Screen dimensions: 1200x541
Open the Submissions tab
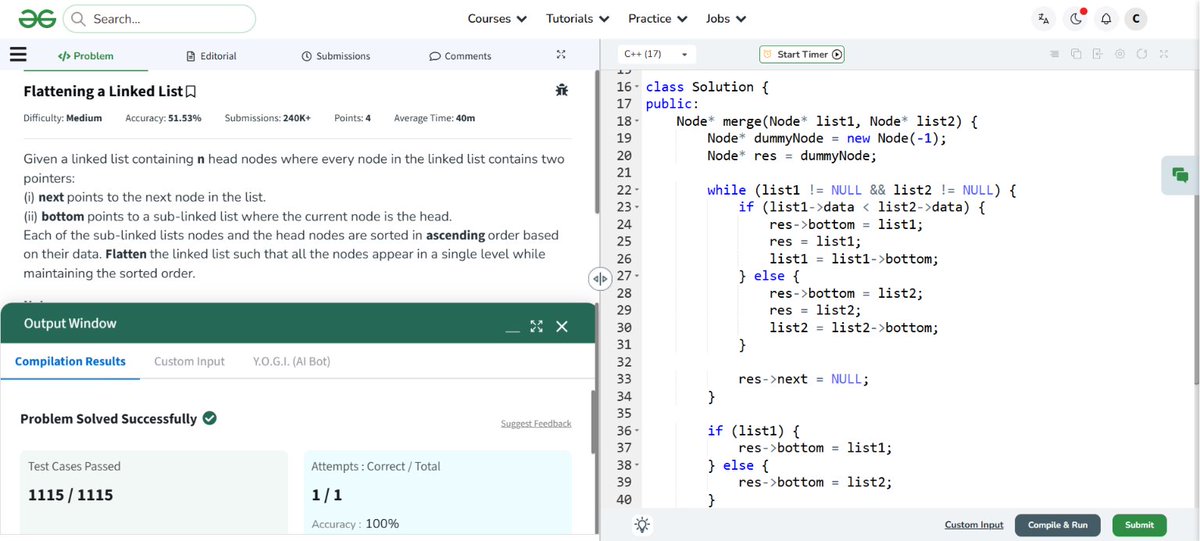click(336, 56)
